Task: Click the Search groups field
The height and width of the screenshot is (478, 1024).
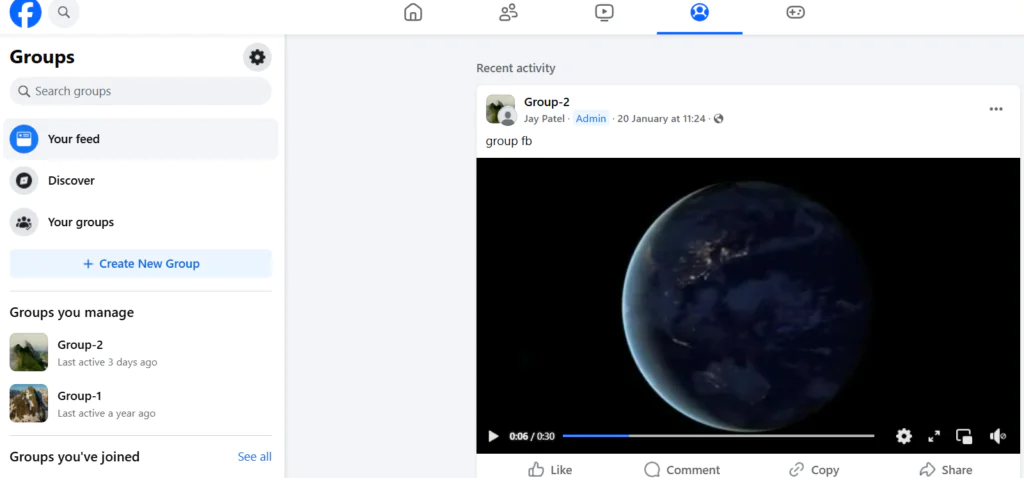Action: (x=140, y=91)
